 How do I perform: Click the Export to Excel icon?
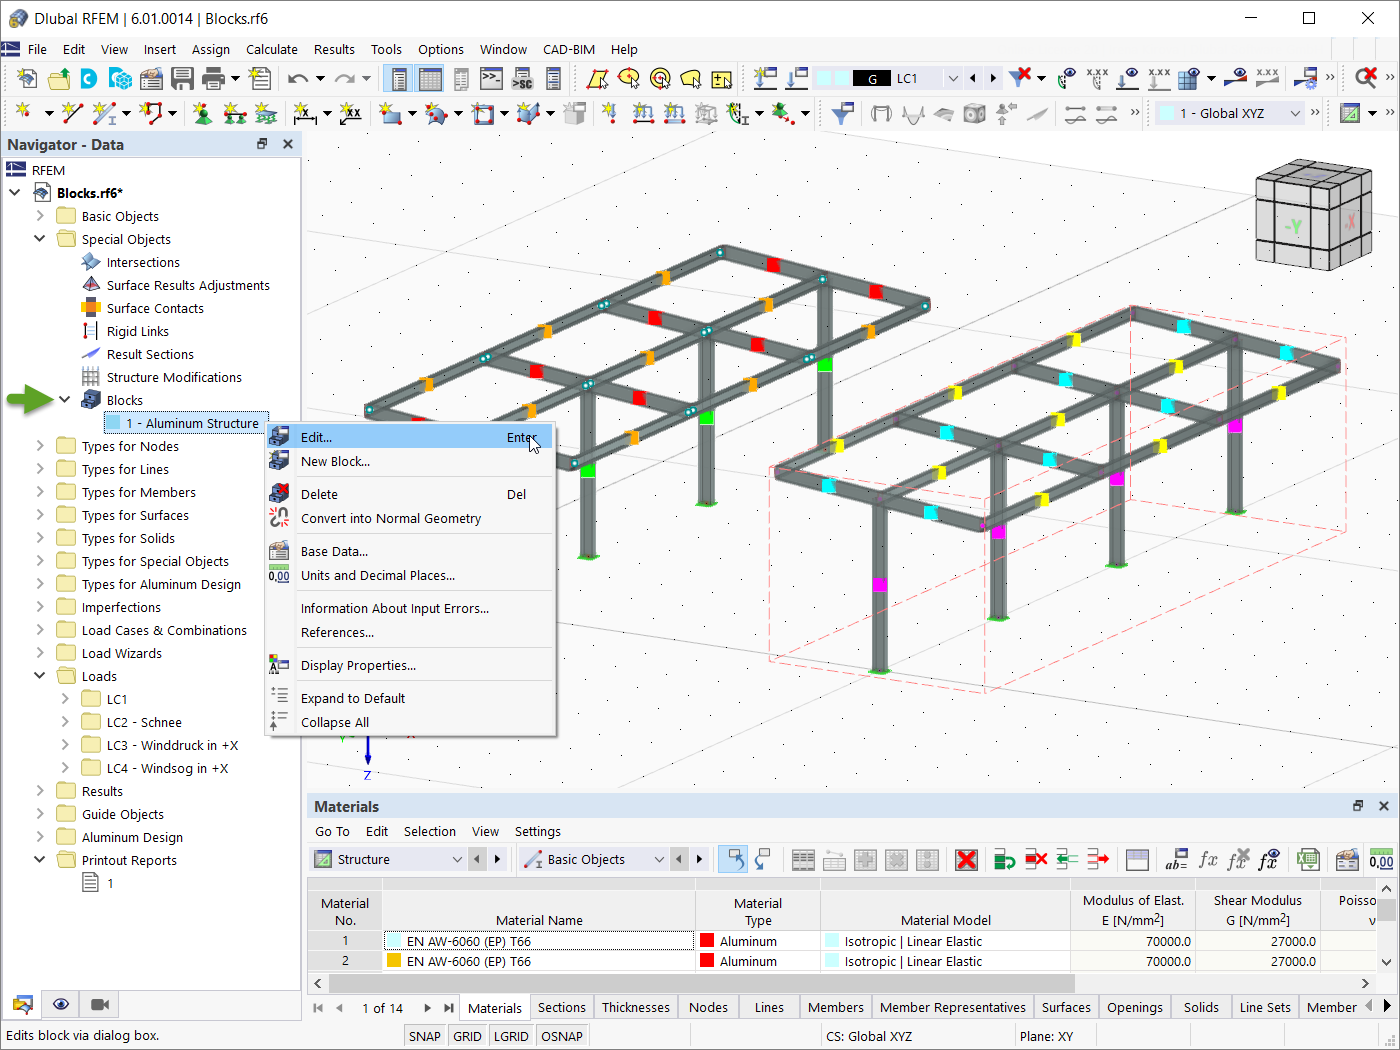(1306, 859)
